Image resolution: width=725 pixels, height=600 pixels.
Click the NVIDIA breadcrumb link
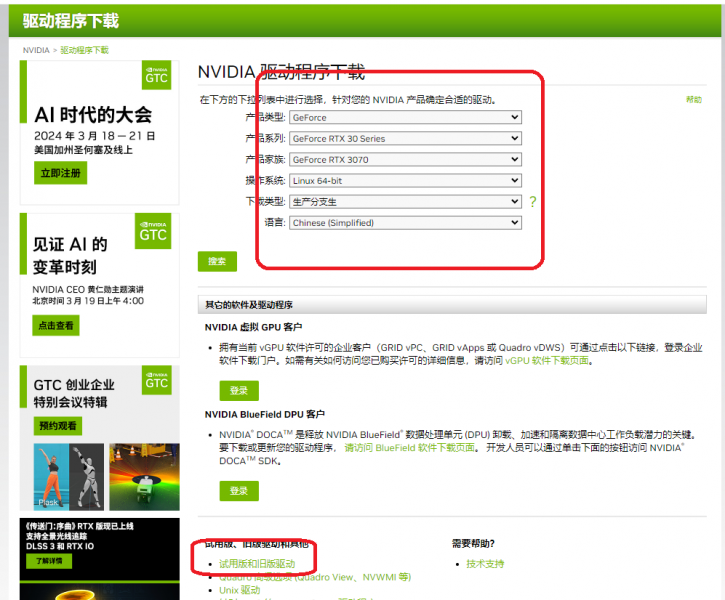(36, 50)
